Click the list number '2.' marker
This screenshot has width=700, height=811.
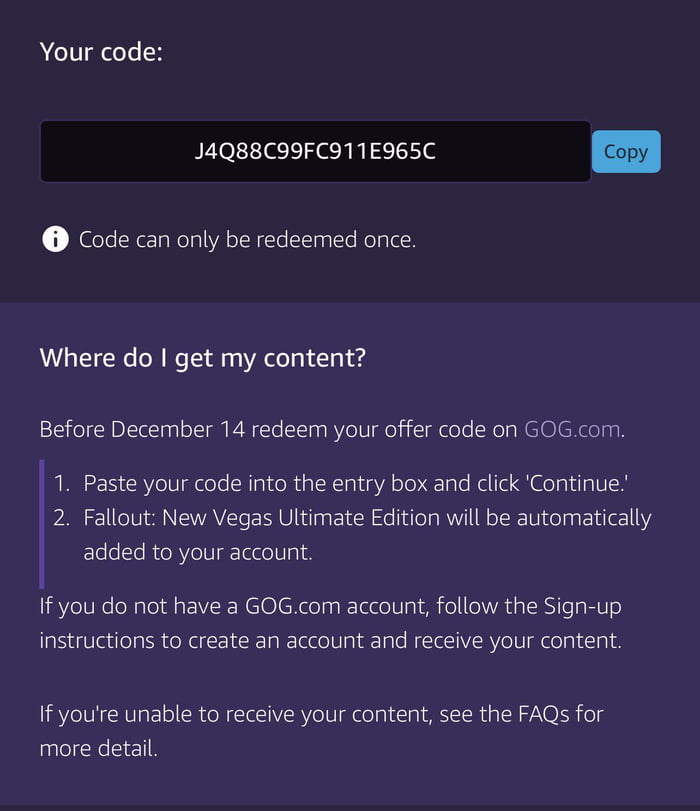62,518
